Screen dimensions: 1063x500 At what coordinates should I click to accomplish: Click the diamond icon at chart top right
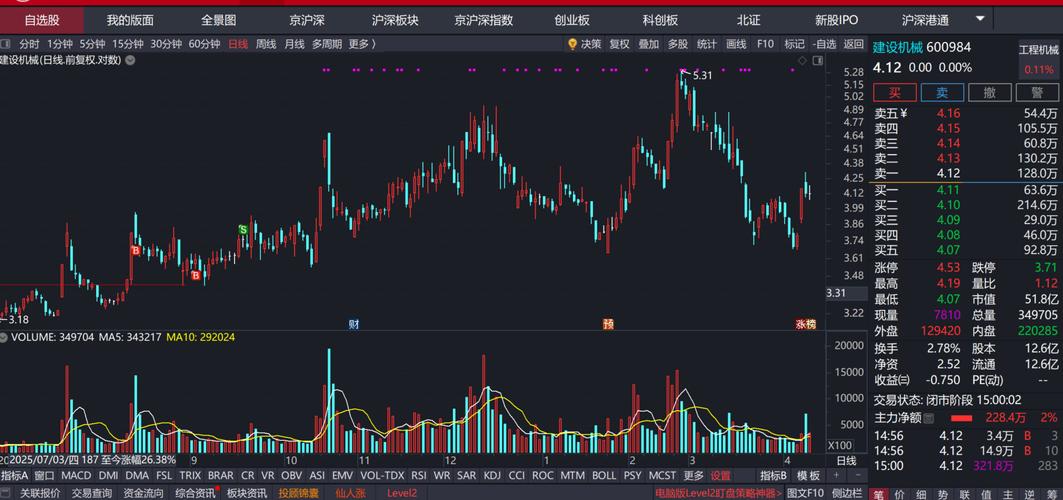click(802, 60)
